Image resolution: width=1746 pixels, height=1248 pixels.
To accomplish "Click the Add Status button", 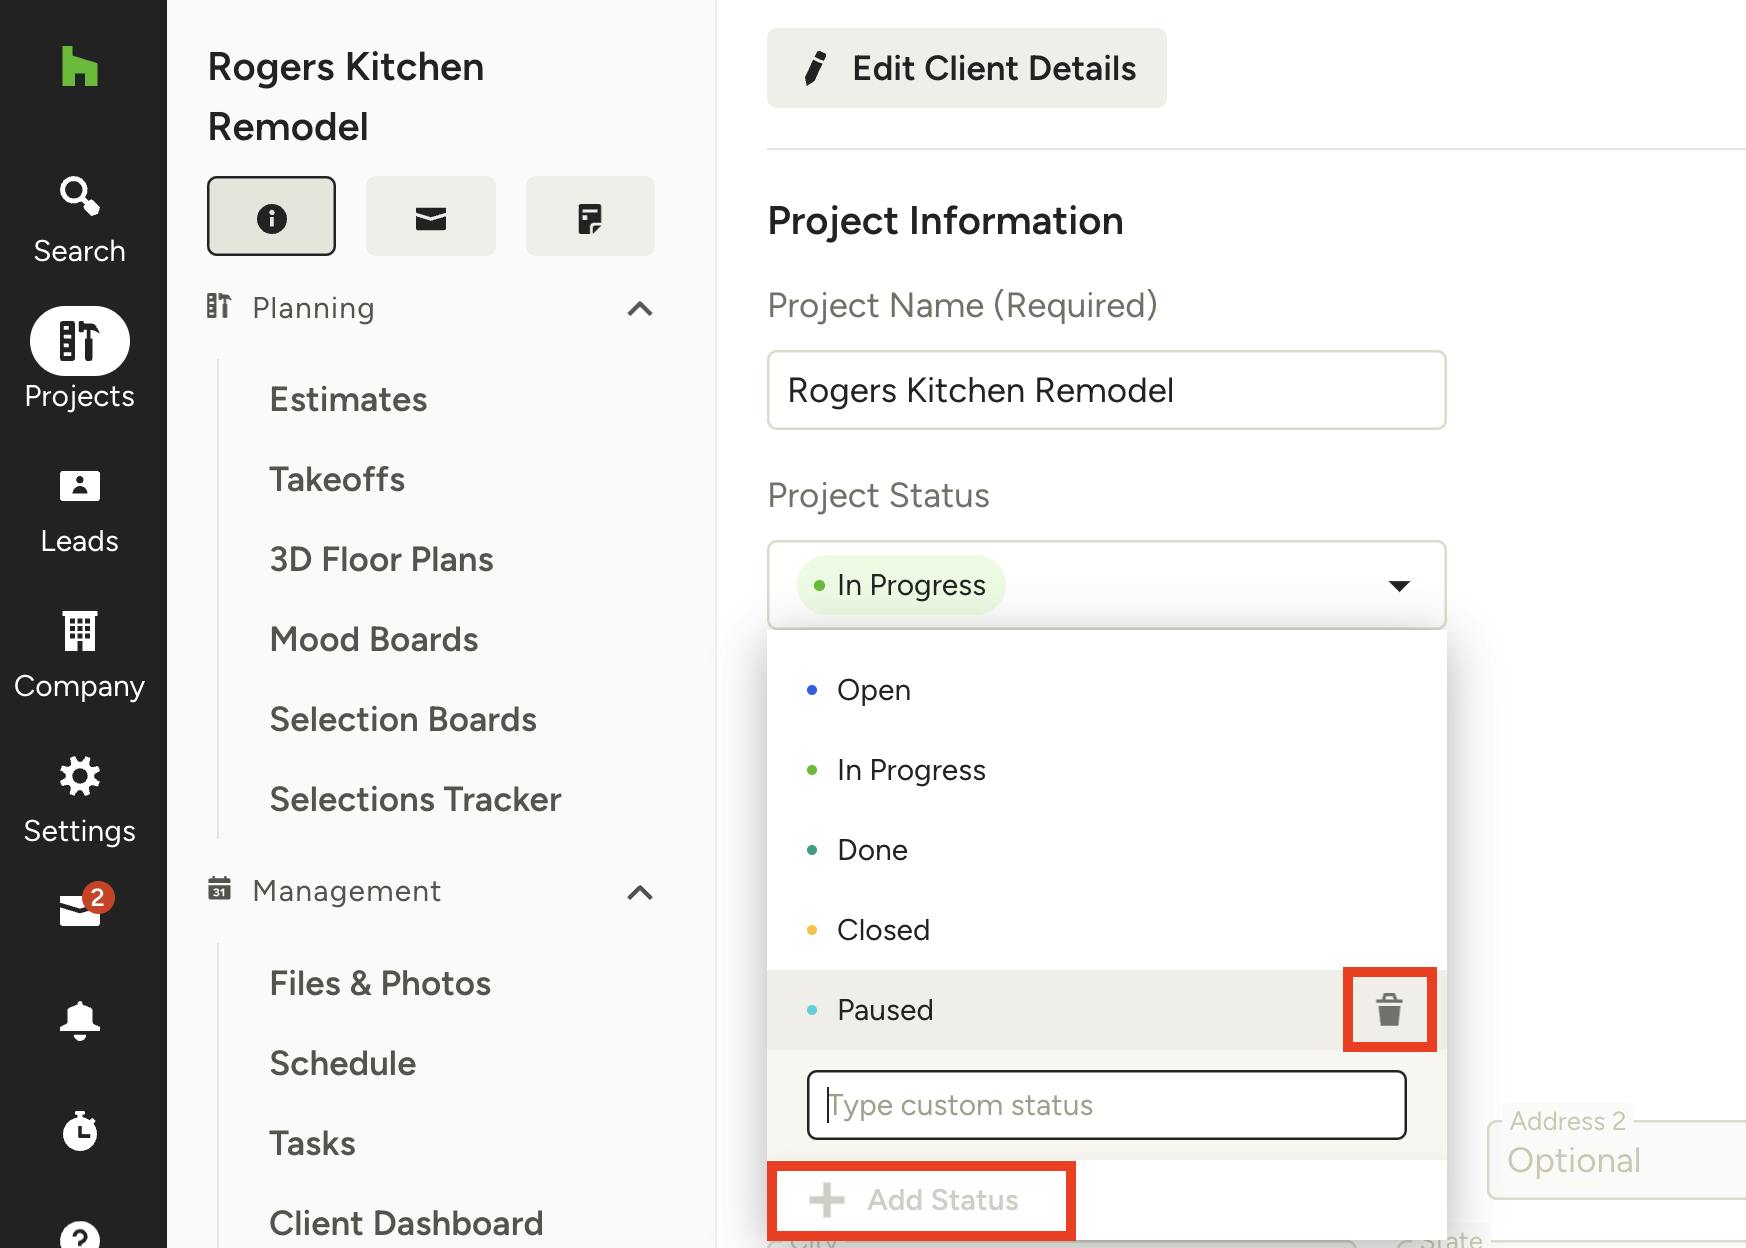I will 921,1200.
